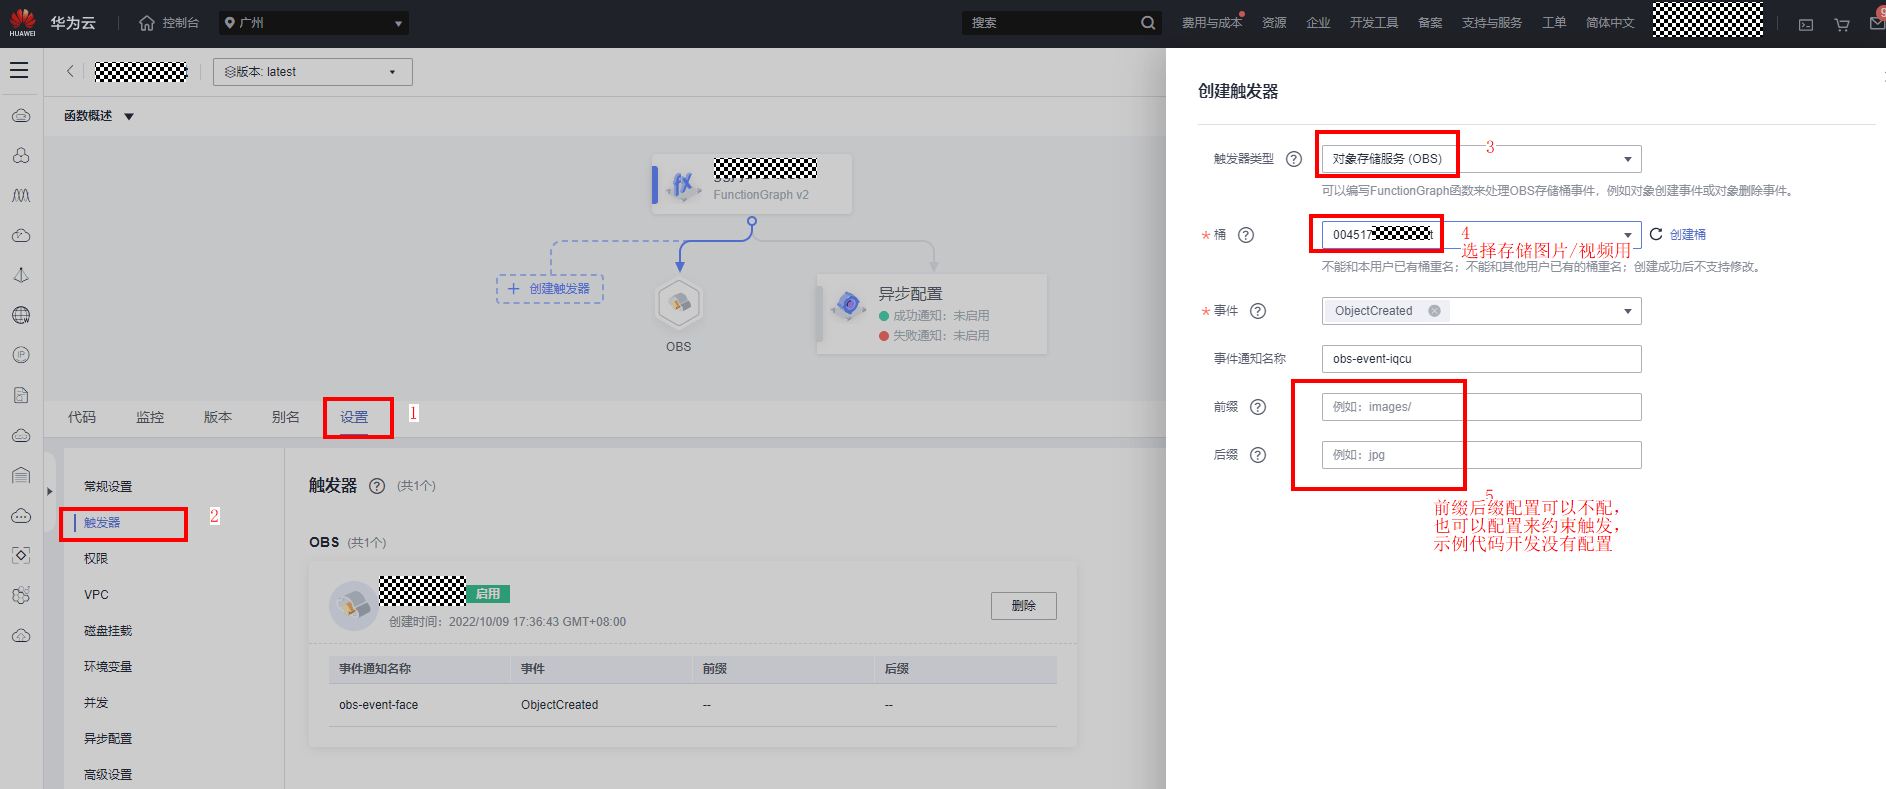Click the search magnifier icon in the header
The height and width of the screenshot is (789, 1886).
tap(1148, 23)
